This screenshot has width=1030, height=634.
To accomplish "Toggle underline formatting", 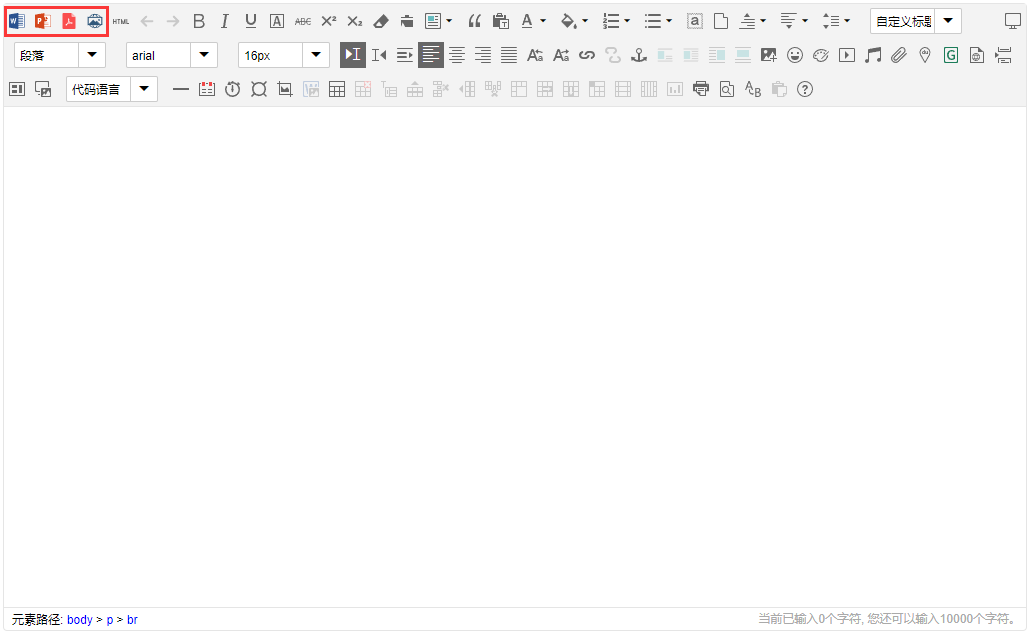I will [x=250, y=21].
